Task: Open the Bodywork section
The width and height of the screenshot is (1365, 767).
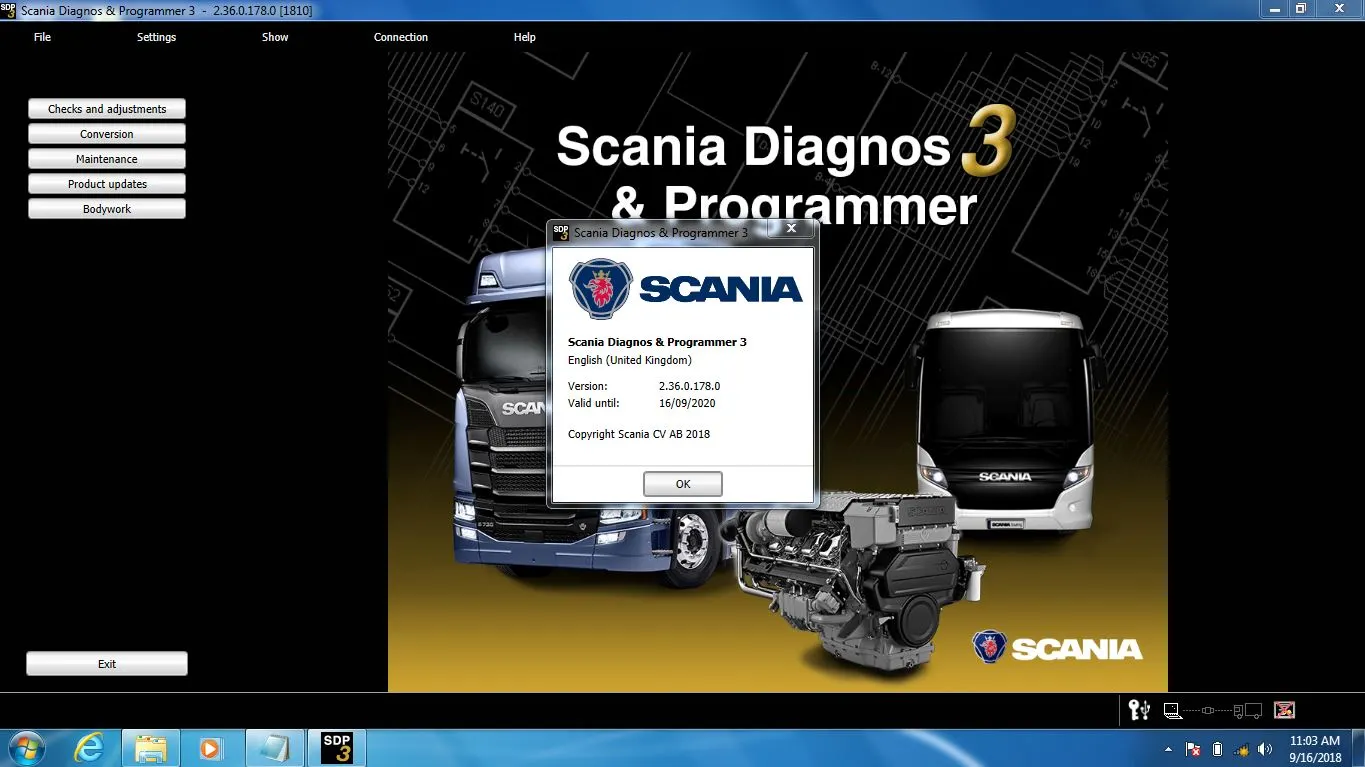Action: coord(107,209)
